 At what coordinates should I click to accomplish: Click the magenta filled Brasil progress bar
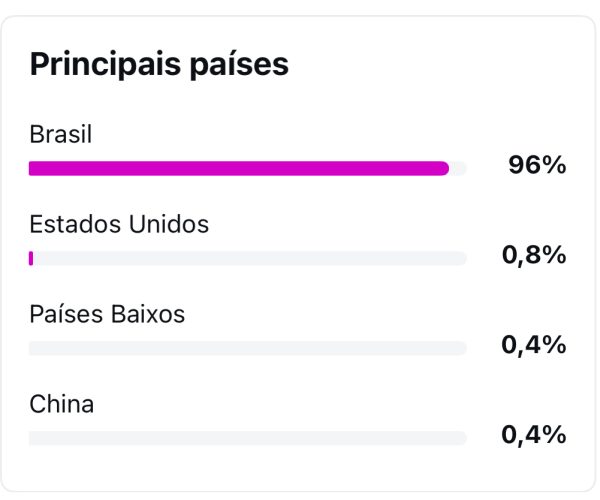239,168
